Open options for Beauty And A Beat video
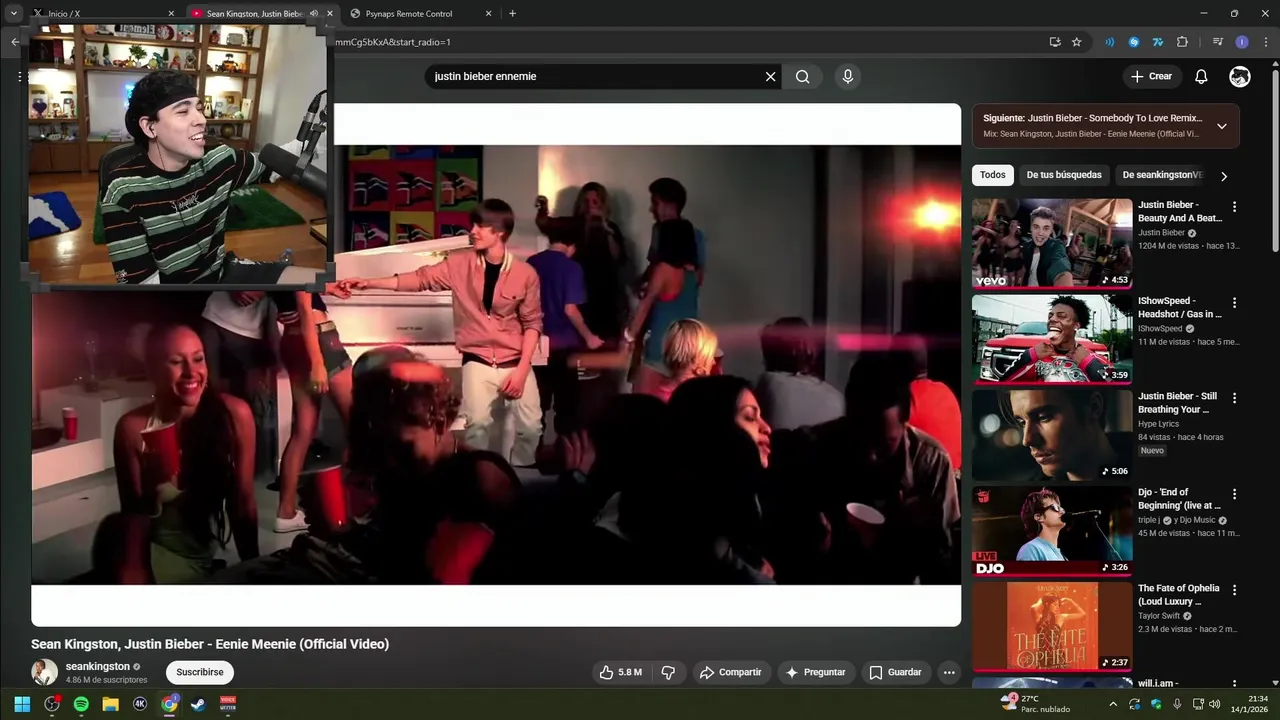 pyautogui.click(x=1234, y=207)
